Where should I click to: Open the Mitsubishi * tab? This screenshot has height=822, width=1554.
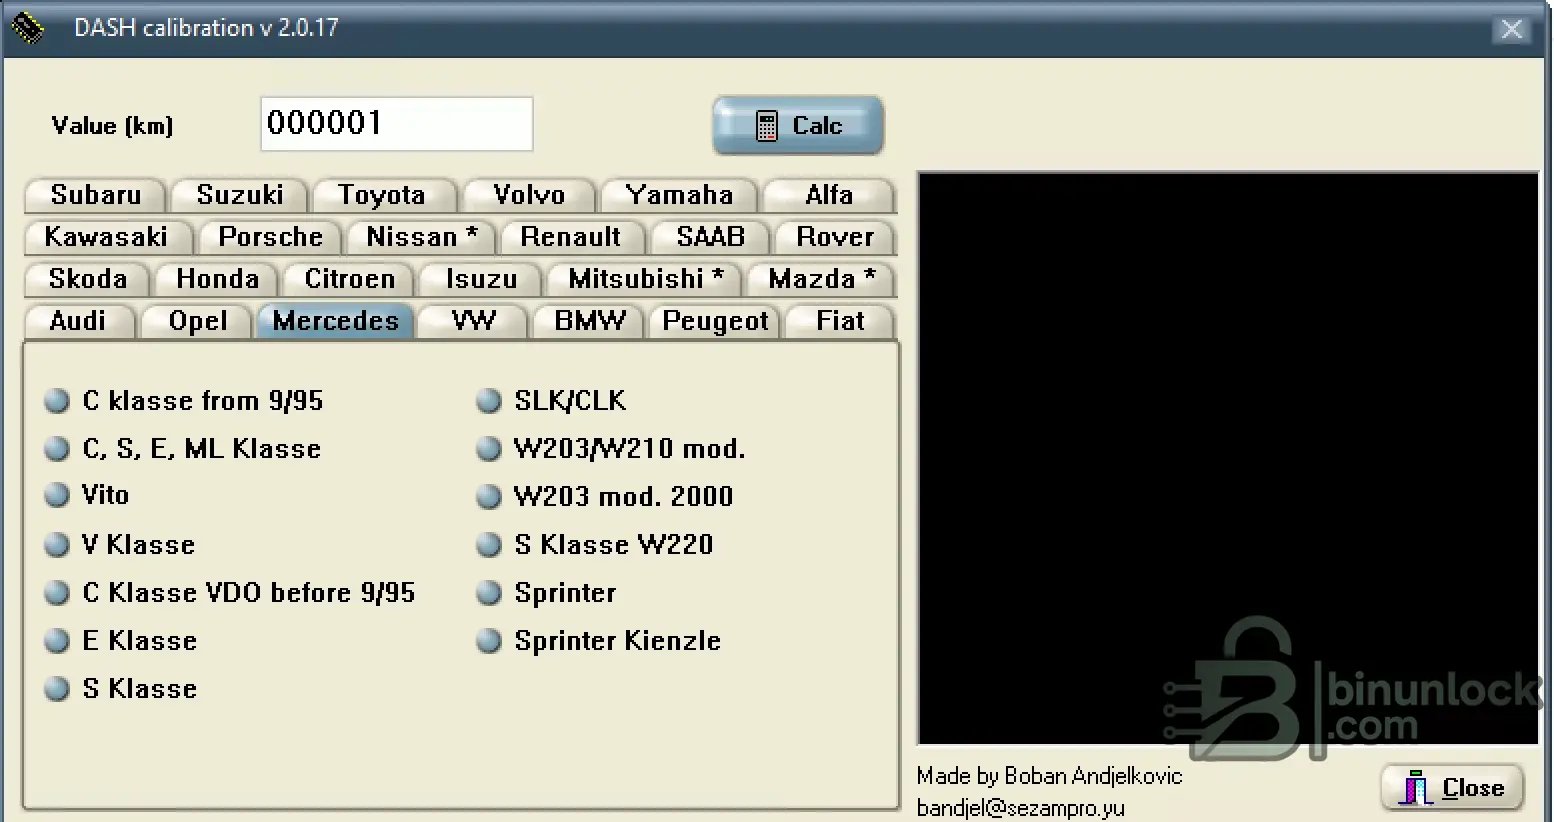point(646,279)
